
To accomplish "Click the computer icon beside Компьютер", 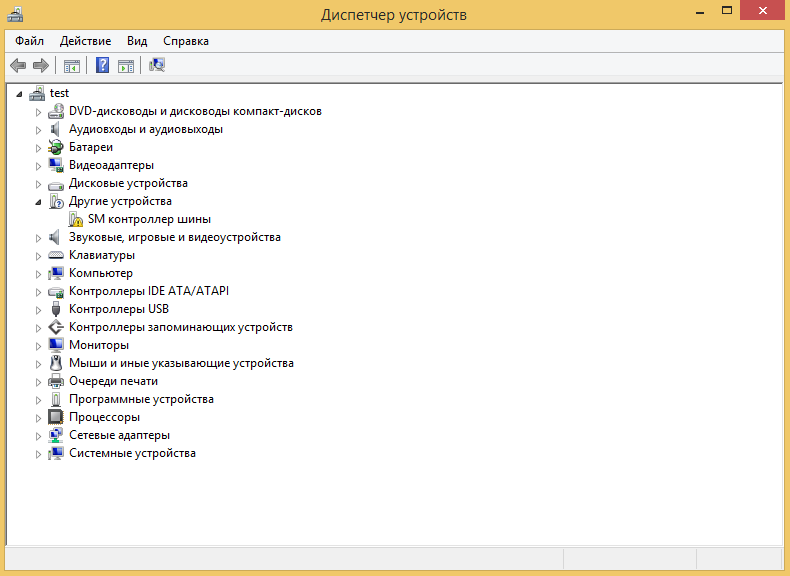I will [x=56, y=273].
